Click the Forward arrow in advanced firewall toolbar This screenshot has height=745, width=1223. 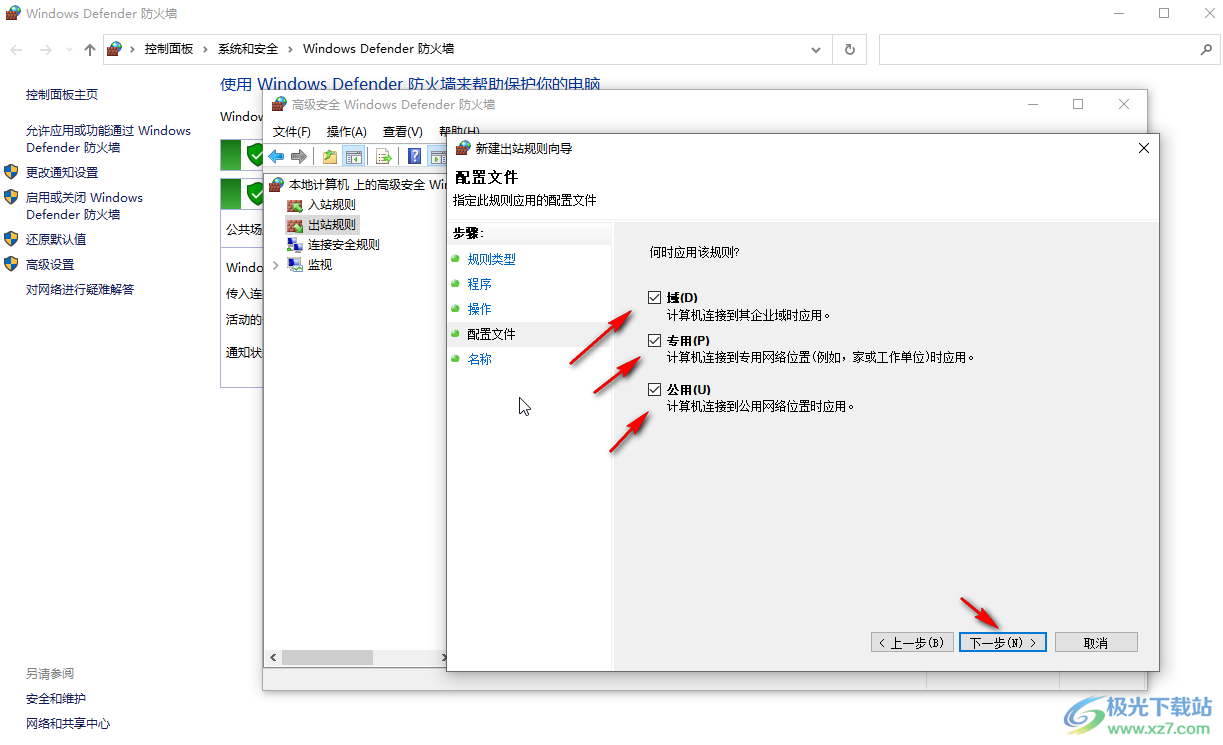[x=298, y=156]
